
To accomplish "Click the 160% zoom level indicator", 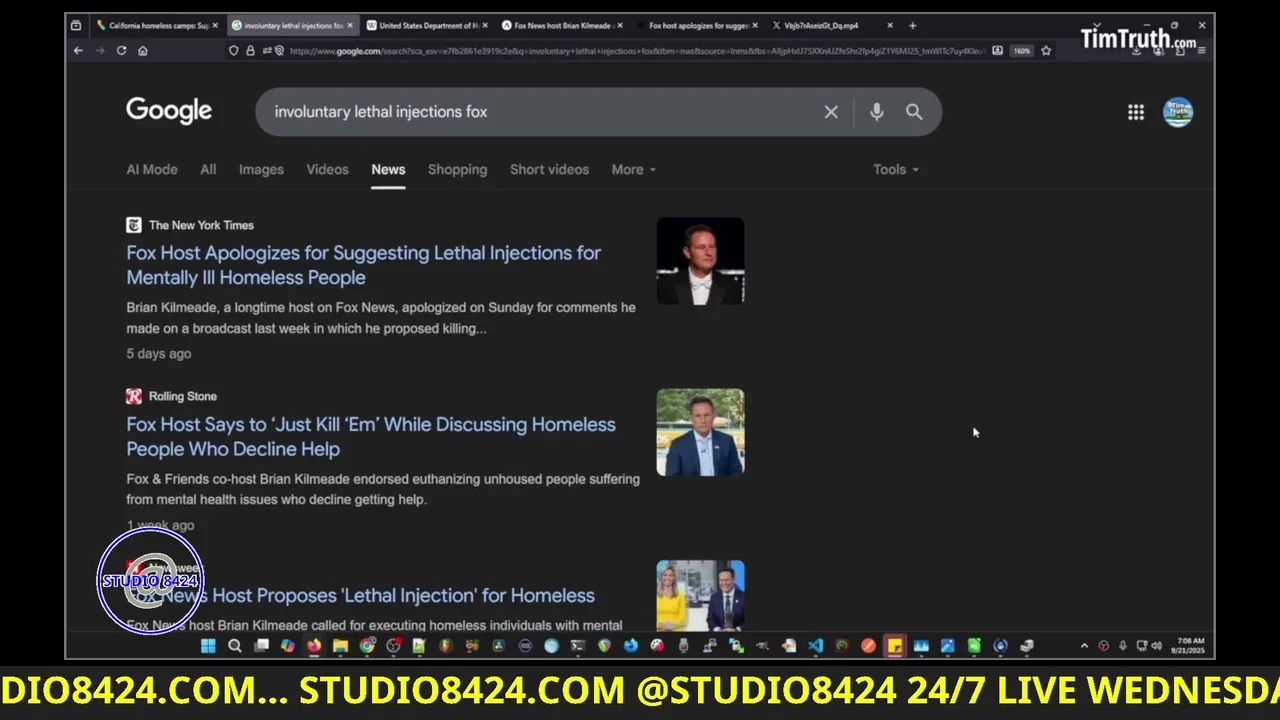I will coord(1021,50).
